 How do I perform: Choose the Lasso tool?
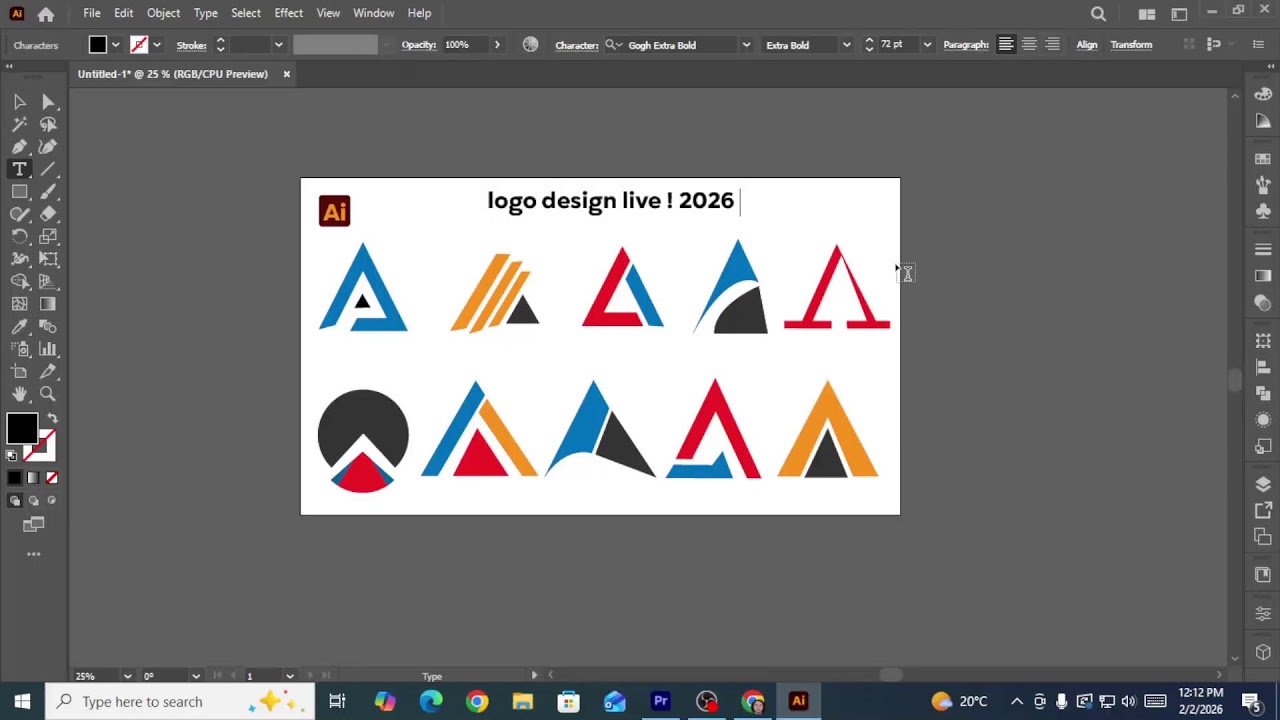(x=48, y=125)
